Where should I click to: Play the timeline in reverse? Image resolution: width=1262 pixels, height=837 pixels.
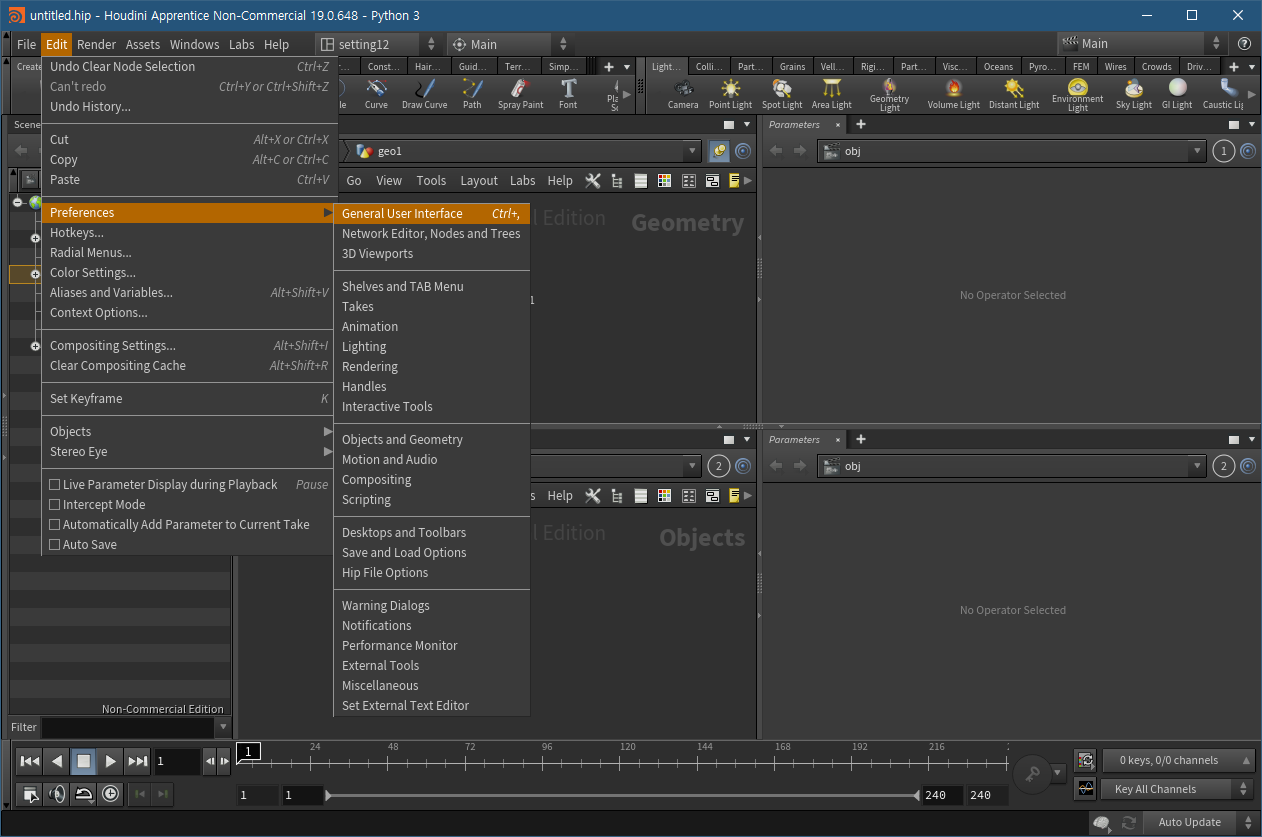57,761
